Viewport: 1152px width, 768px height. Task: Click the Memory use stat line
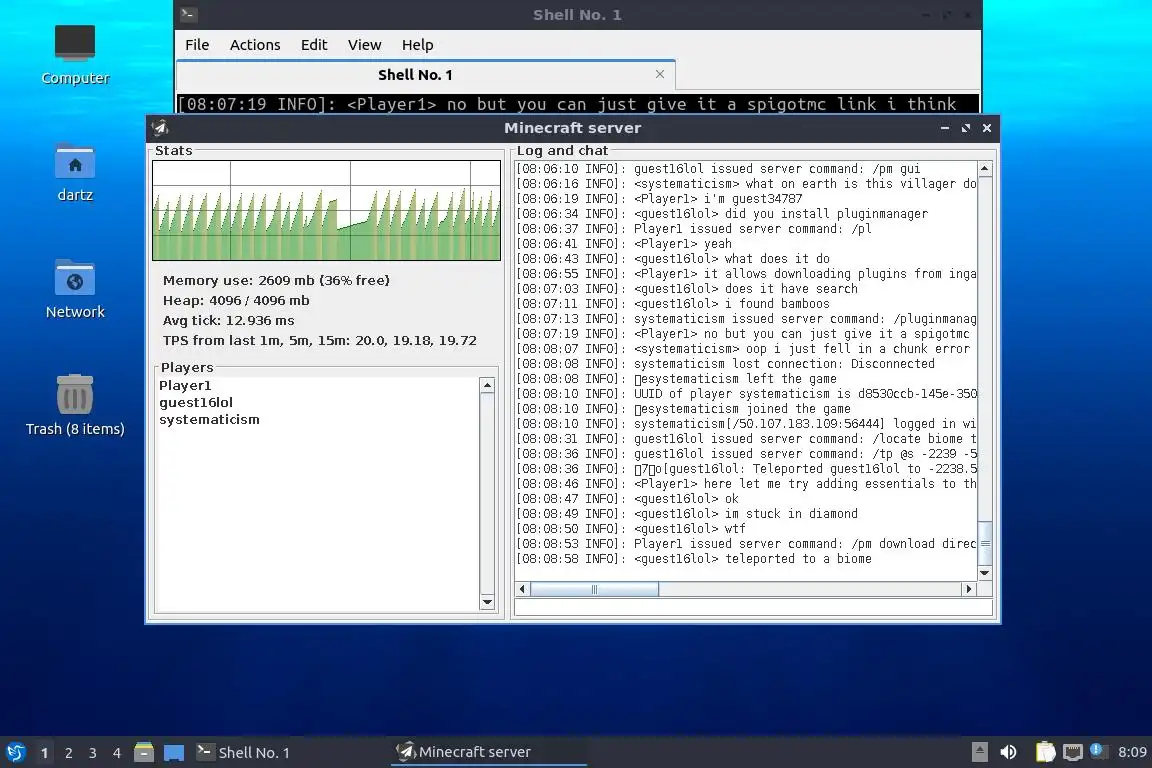[276, 280]
